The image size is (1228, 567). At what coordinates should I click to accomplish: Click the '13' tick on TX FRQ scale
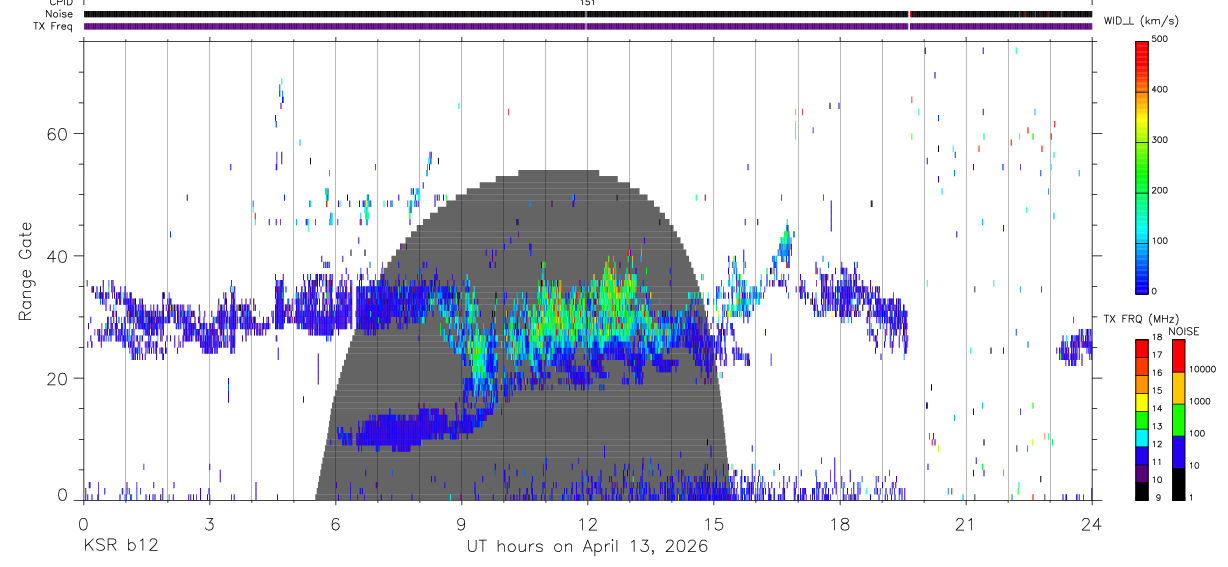tap(1157, 427)
